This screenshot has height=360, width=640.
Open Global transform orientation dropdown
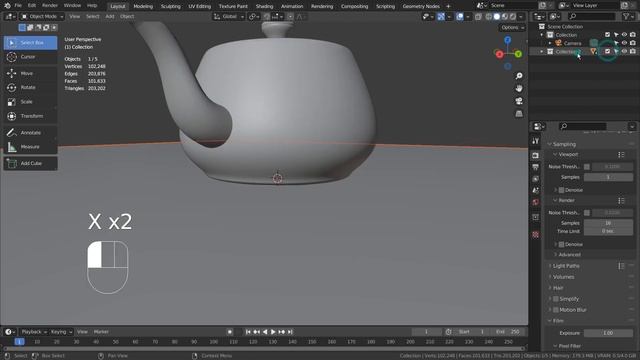point(229,17)
